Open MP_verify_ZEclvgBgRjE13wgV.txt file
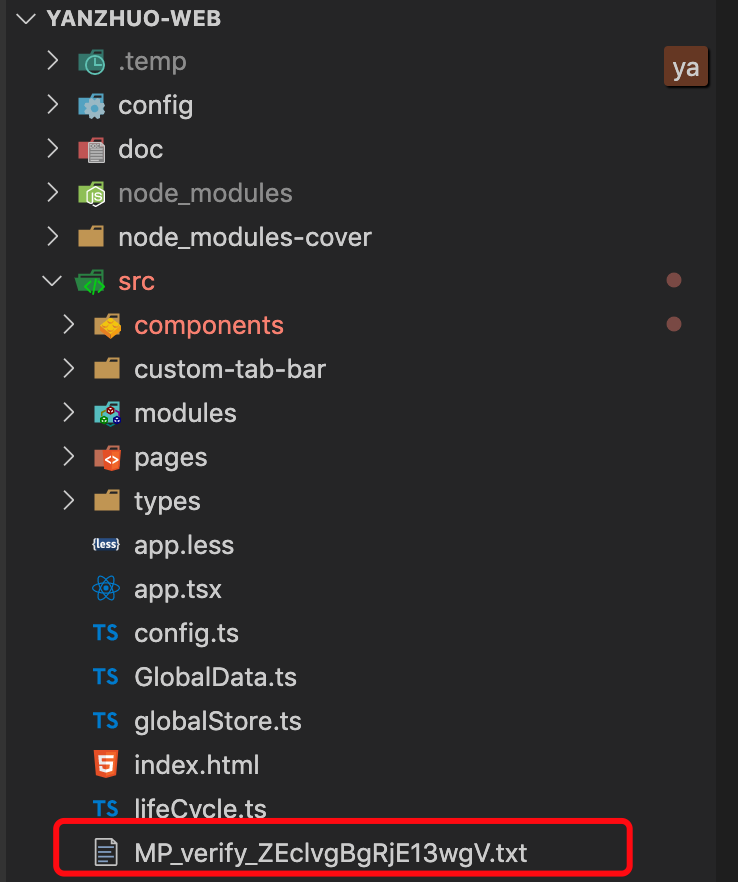The width and height of the screenshot is (738, 882). [x=331, y=852]
